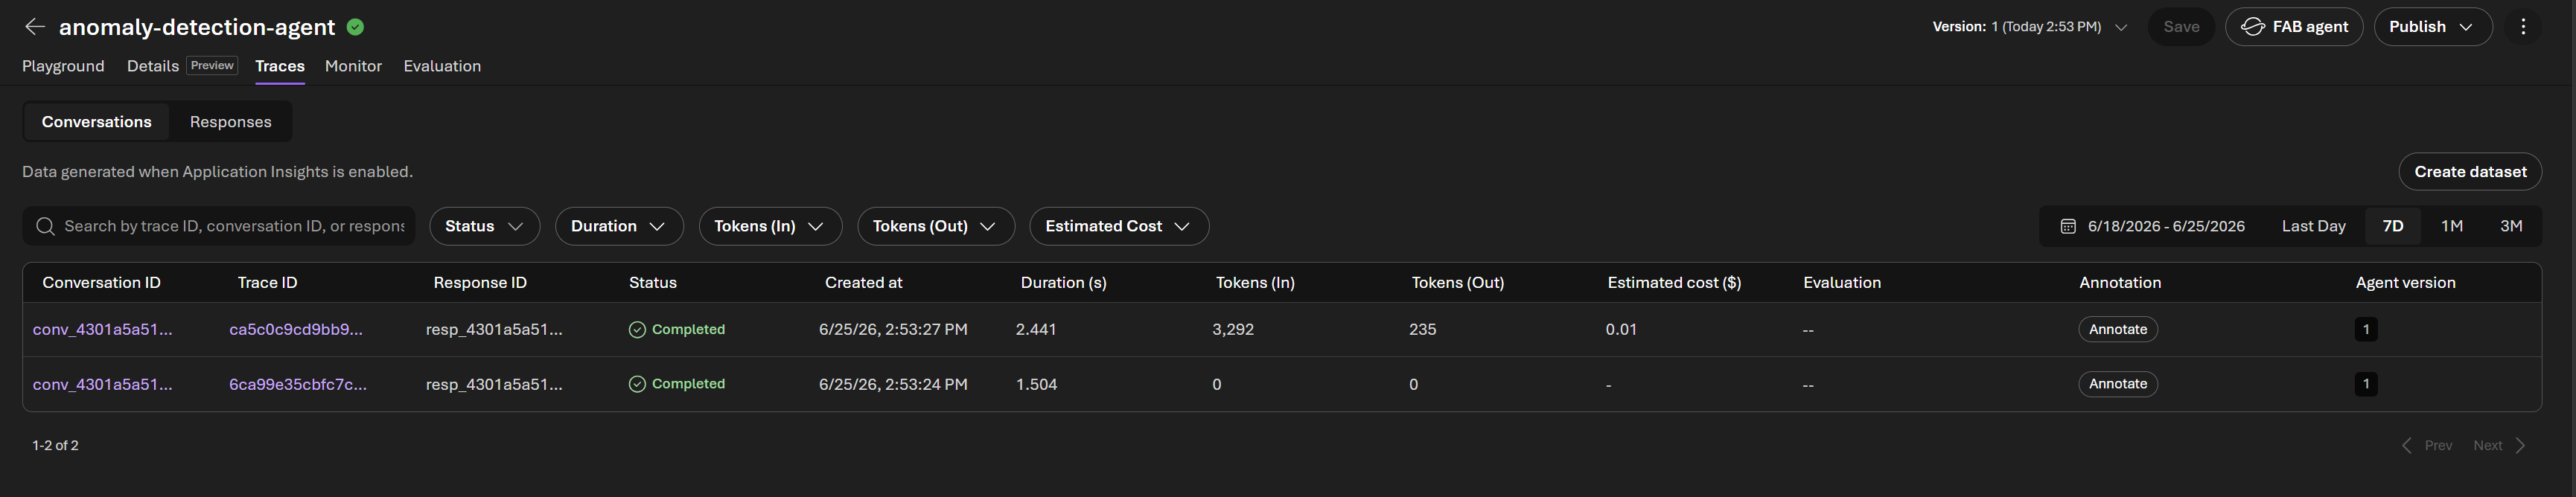Screen dimensions: 2576x497
Task: Click the agent version badge in the 2:53:27 PM row
Action: [x=2366, y=330]
